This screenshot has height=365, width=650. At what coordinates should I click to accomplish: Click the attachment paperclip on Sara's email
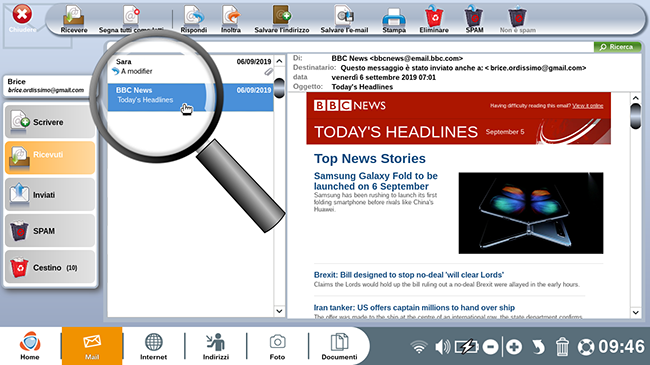tap(269, 72)
